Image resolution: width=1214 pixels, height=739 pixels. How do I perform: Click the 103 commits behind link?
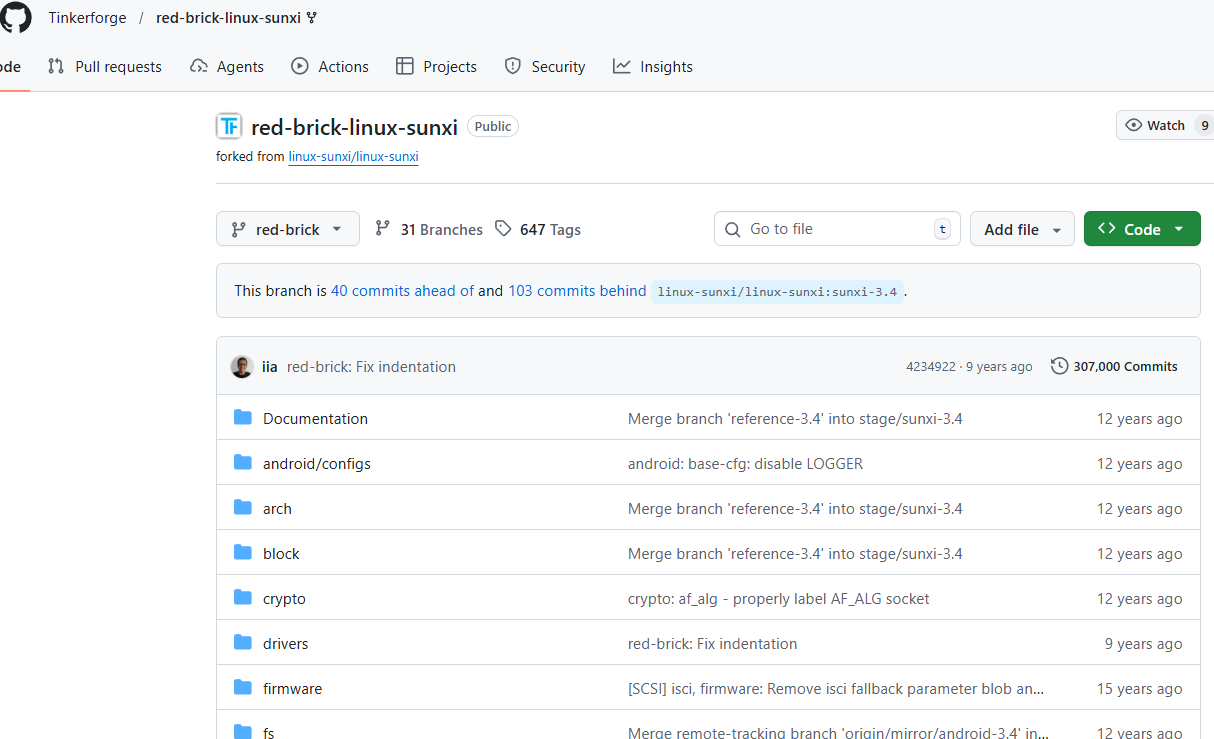(x=577, y=291)
